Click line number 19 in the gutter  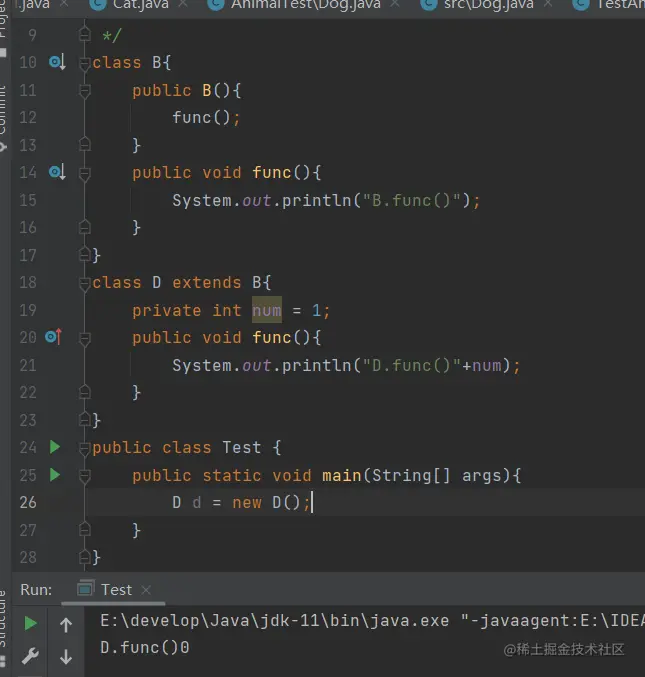28,310
